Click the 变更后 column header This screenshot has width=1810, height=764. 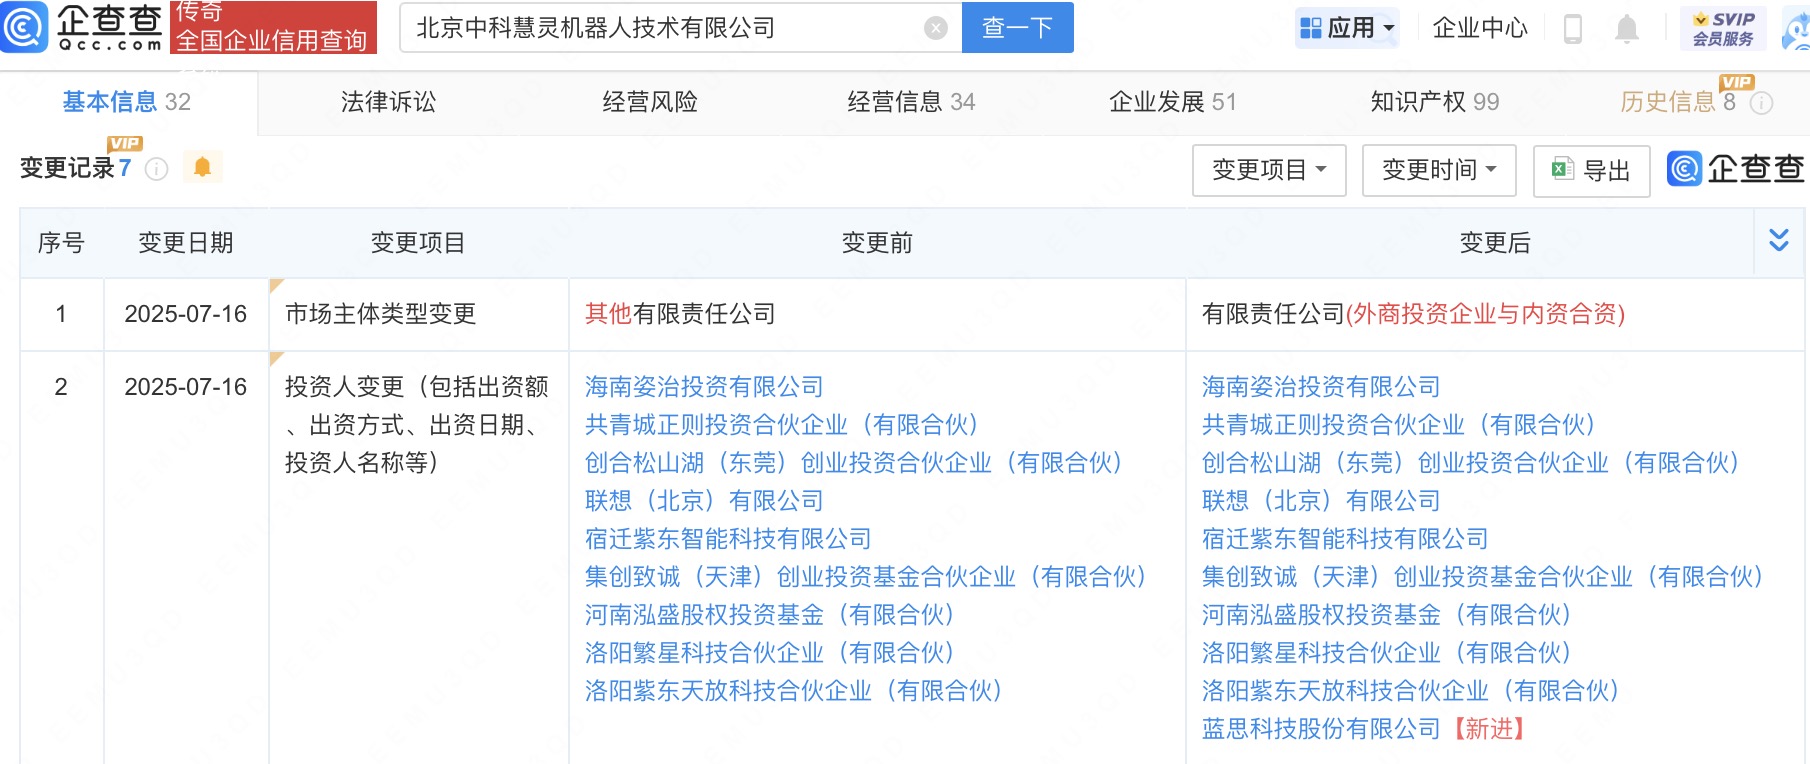tap(1495, 243)
